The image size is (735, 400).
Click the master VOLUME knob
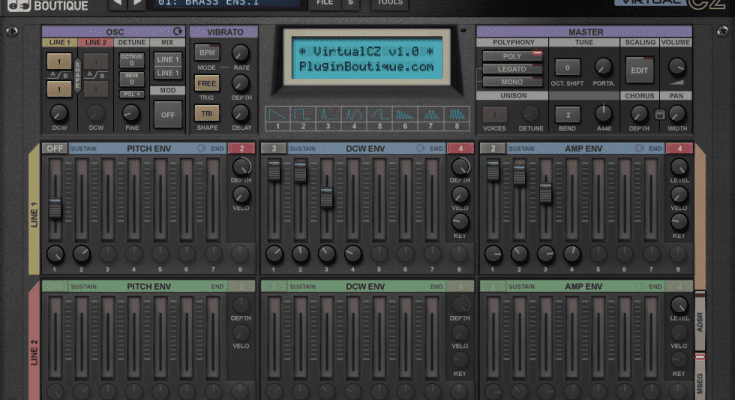(677, 69)
